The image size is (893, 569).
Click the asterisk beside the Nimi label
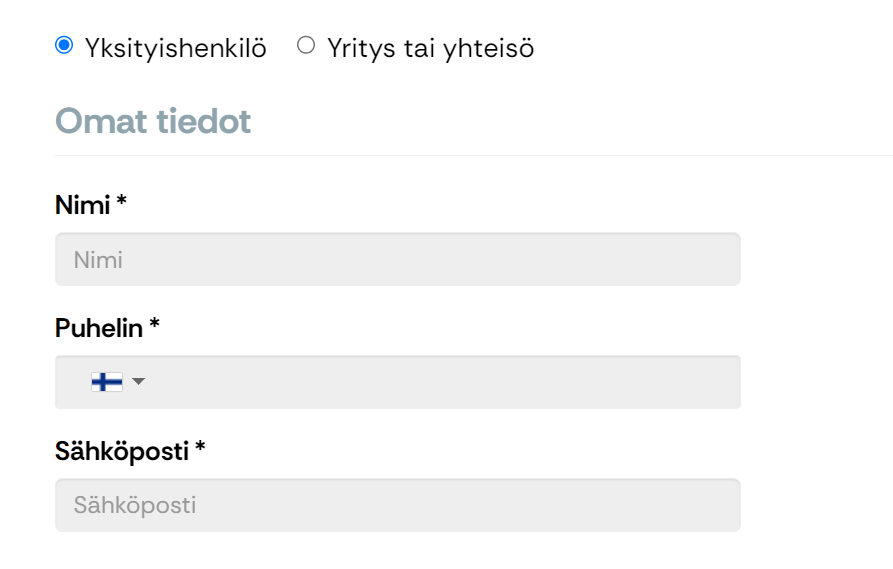[121, 200]
